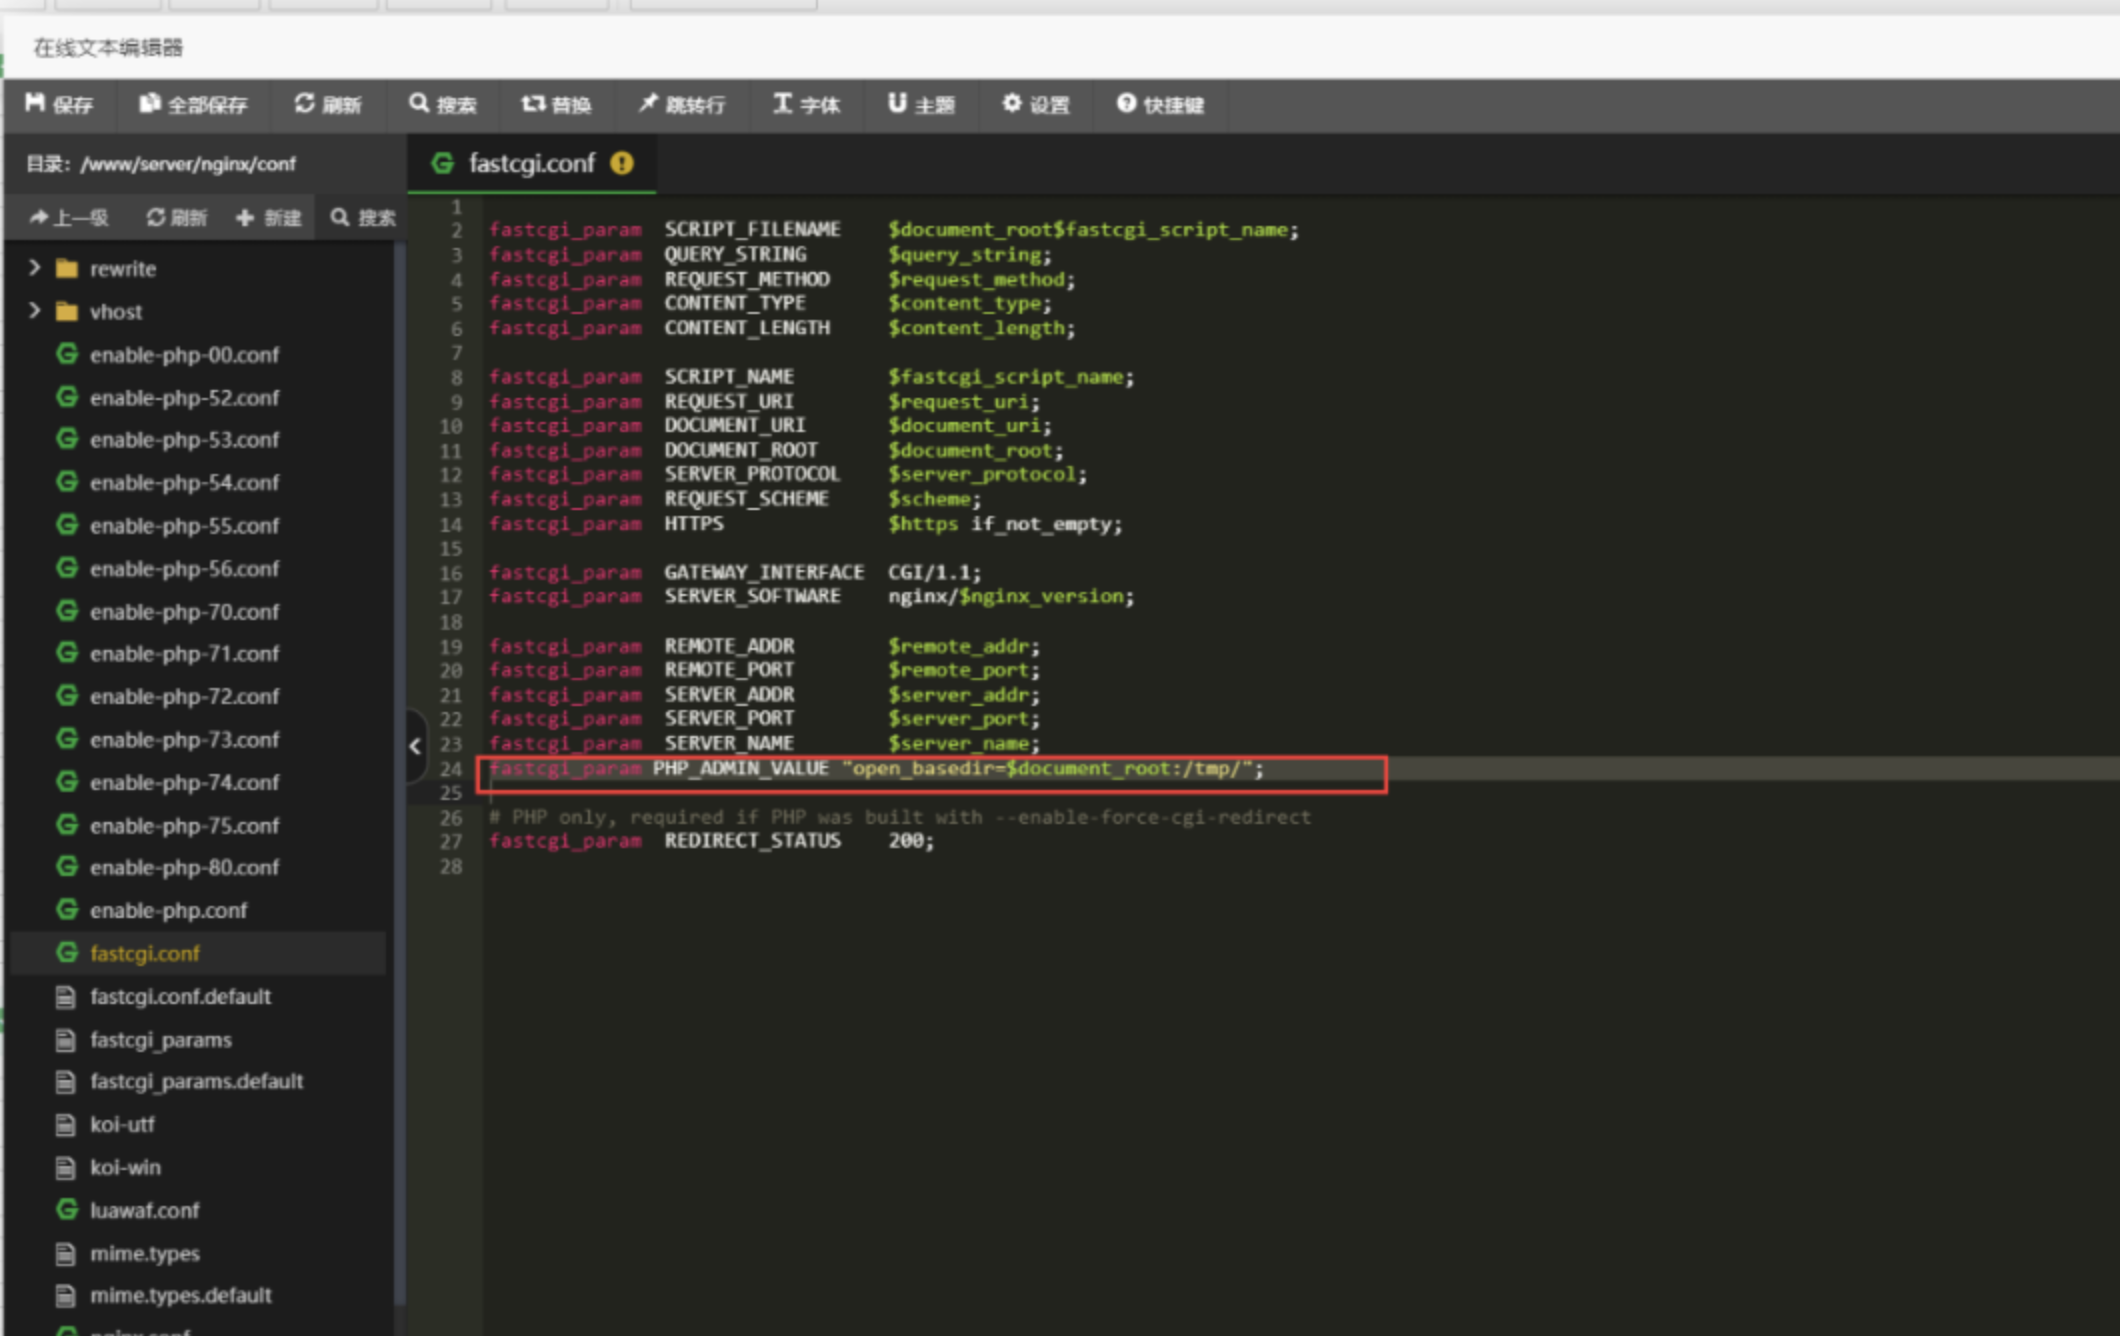Open the rewrite folder
Image resolution: width=2120 pixels, height=1336 pixels.
coord(122,269)
